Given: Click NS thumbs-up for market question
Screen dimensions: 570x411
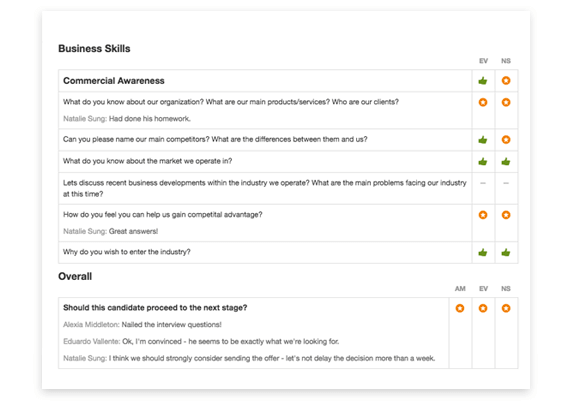Looking at the screenshot, I should [506, 161].
